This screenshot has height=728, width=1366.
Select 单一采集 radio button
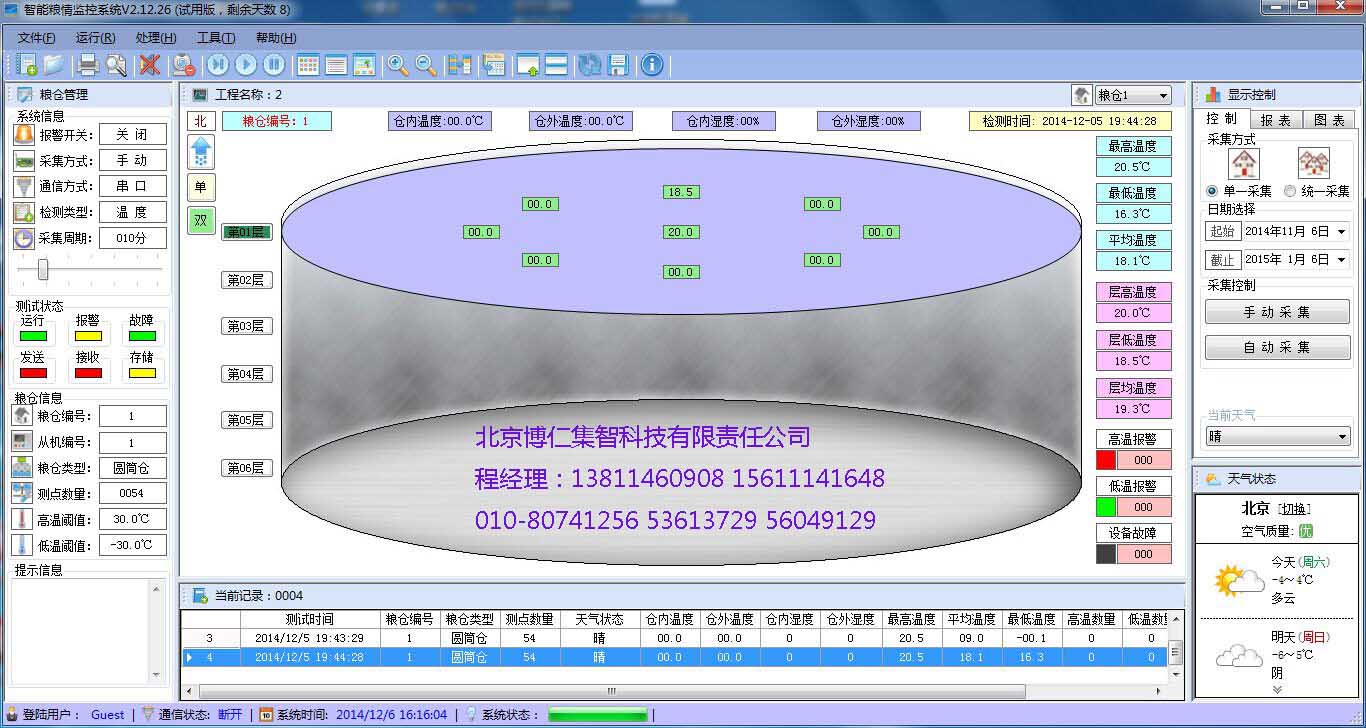1213,191
